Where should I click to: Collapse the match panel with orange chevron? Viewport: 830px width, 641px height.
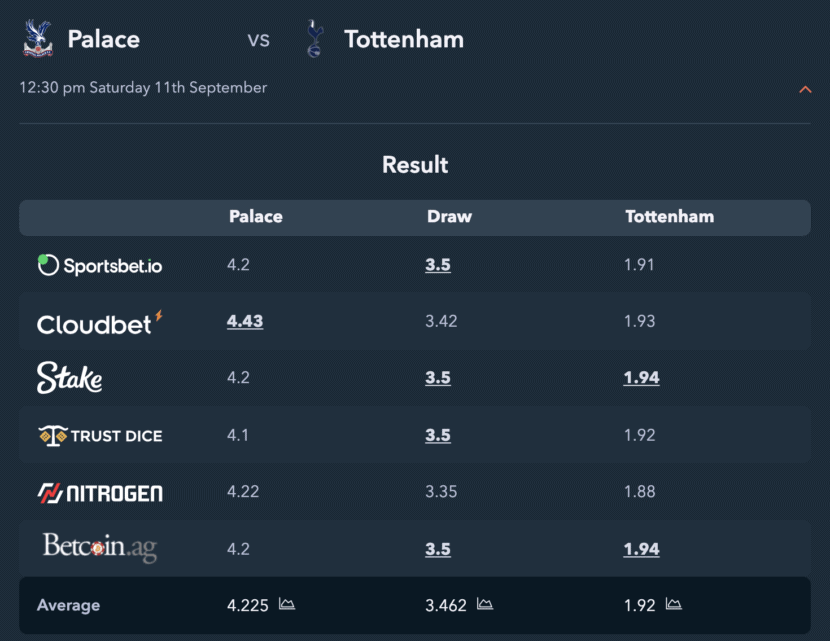coord(805,89)
